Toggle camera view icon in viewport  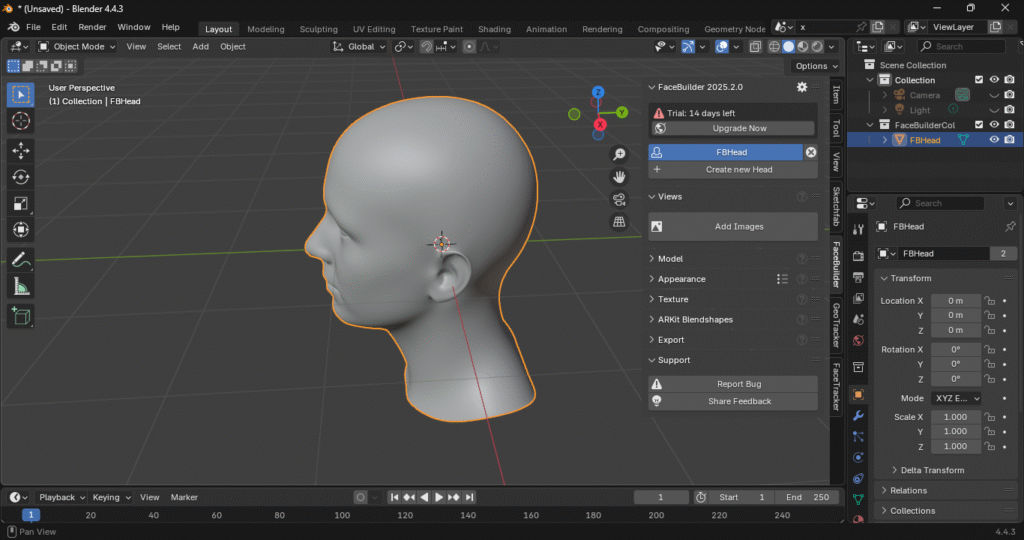point(619,199)
